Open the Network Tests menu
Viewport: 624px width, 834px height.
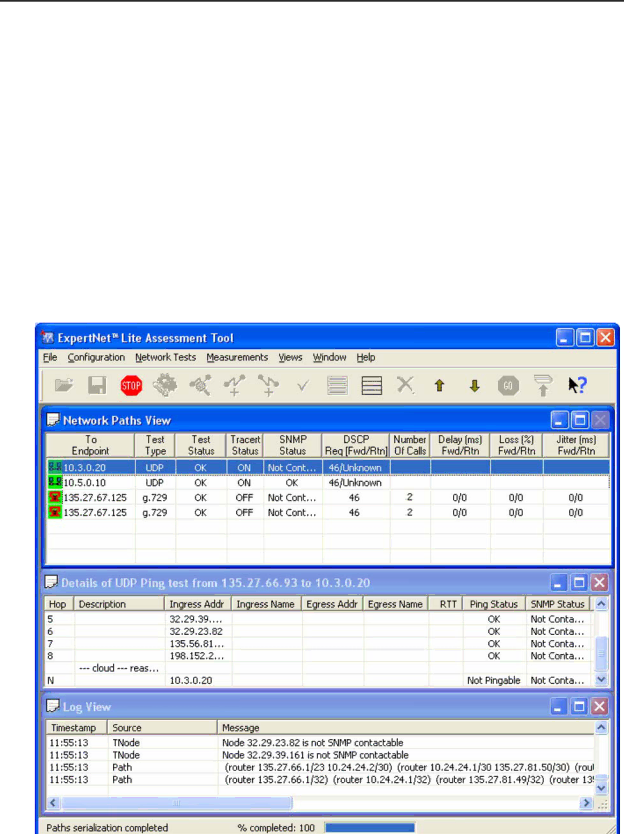[x=165, y=357]
